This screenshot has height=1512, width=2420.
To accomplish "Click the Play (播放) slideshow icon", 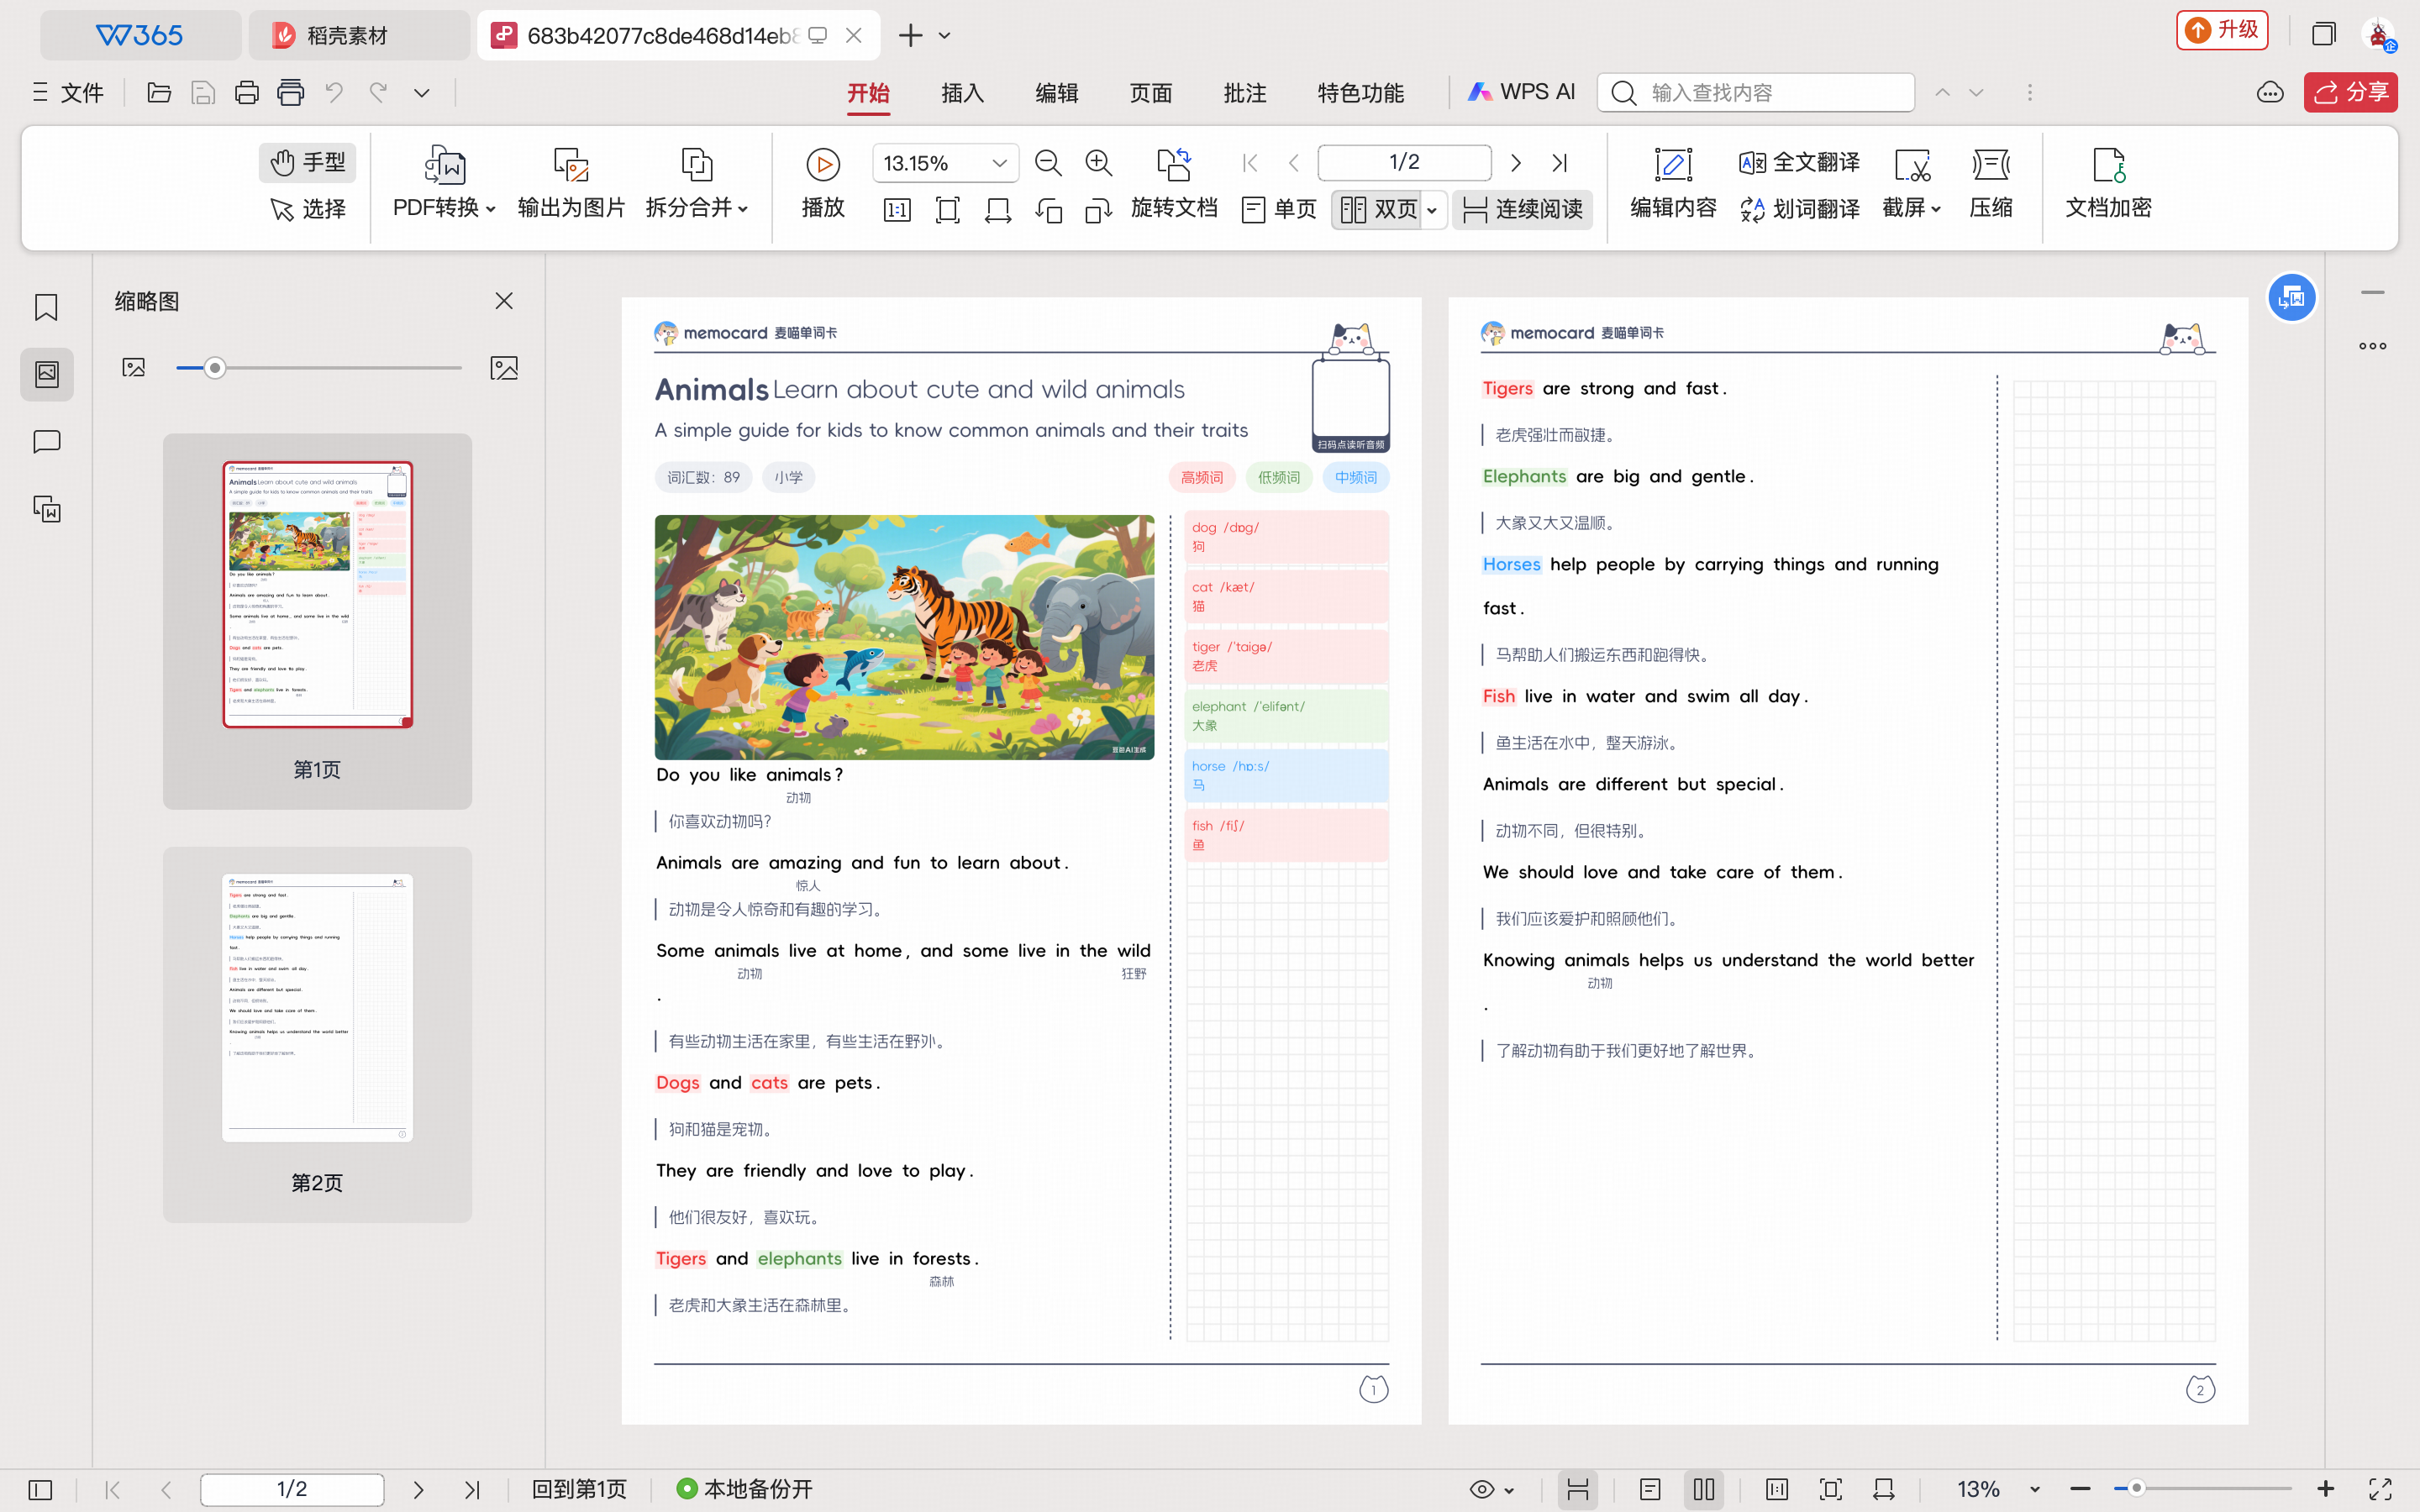I will 823,164.
